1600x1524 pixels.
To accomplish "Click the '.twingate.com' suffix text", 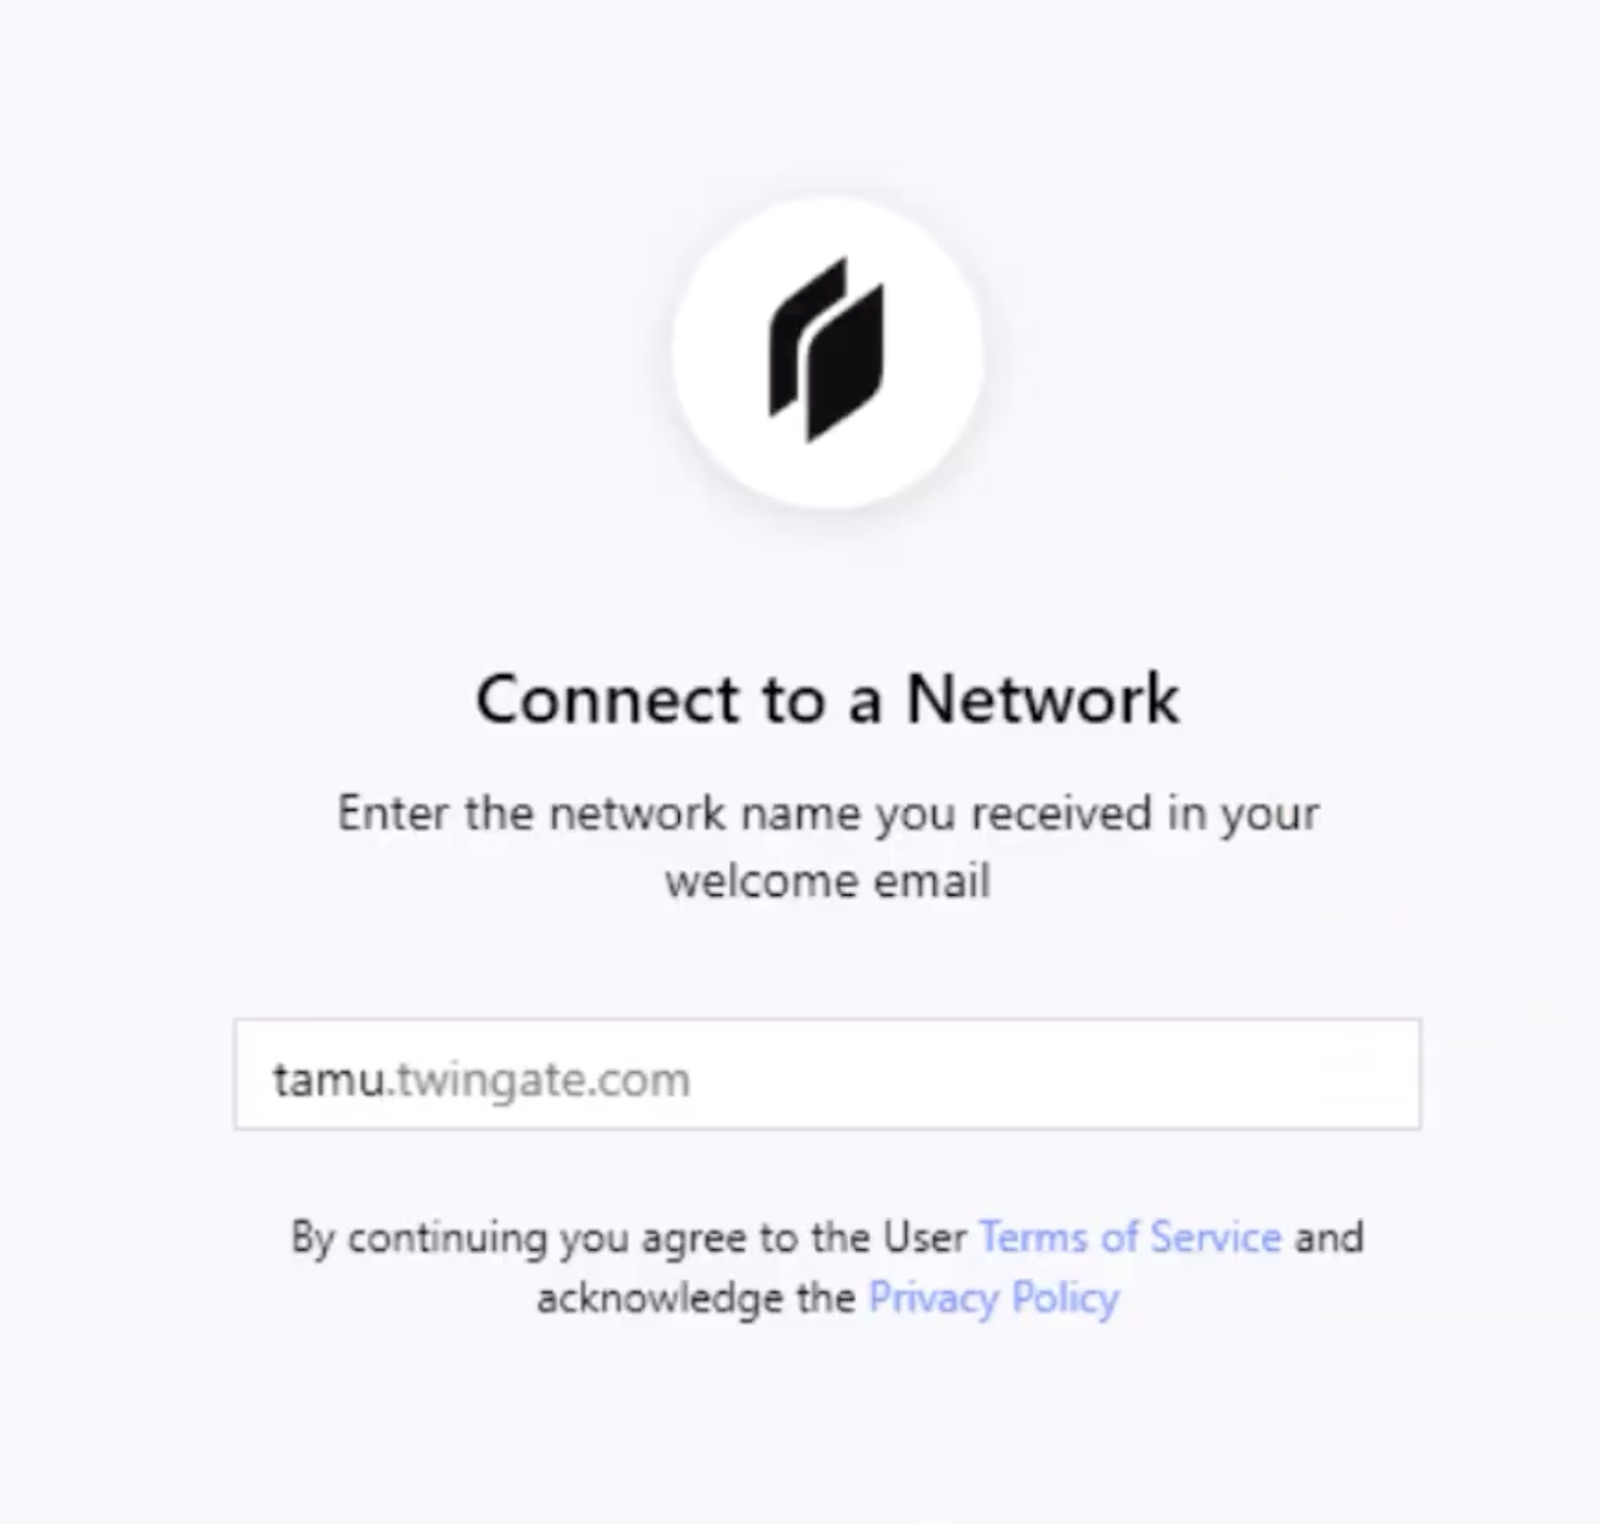I will coord(538,1080).
